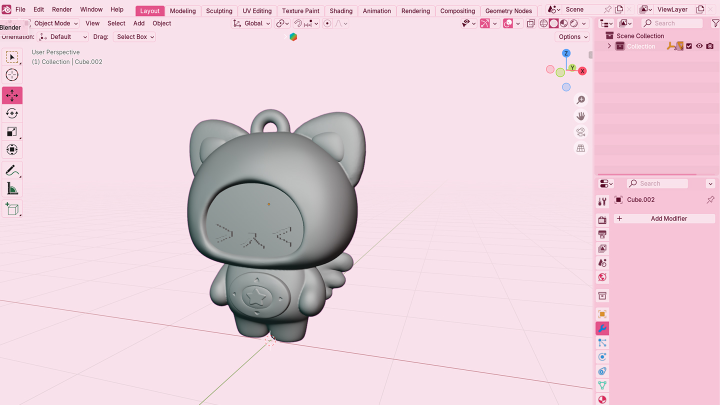Open the File menu
The width and height of the screenshot is (720, 405).
pyautogui.click(x=21, y=9)
